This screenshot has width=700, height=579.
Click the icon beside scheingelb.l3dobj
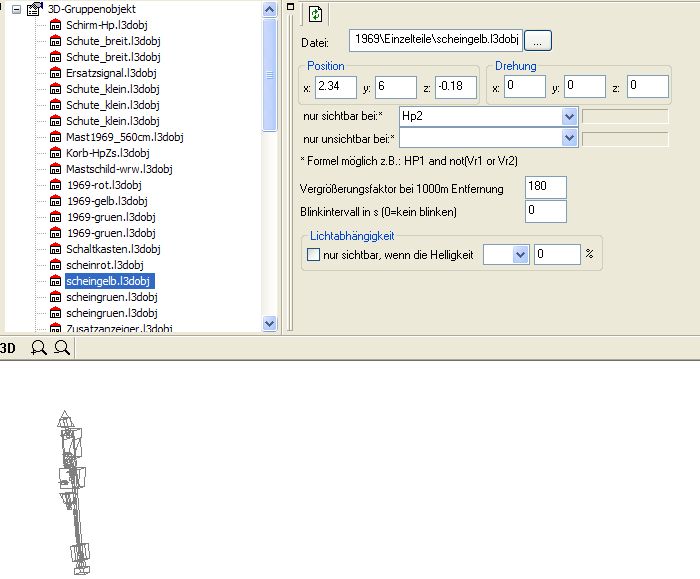(55, 281)
